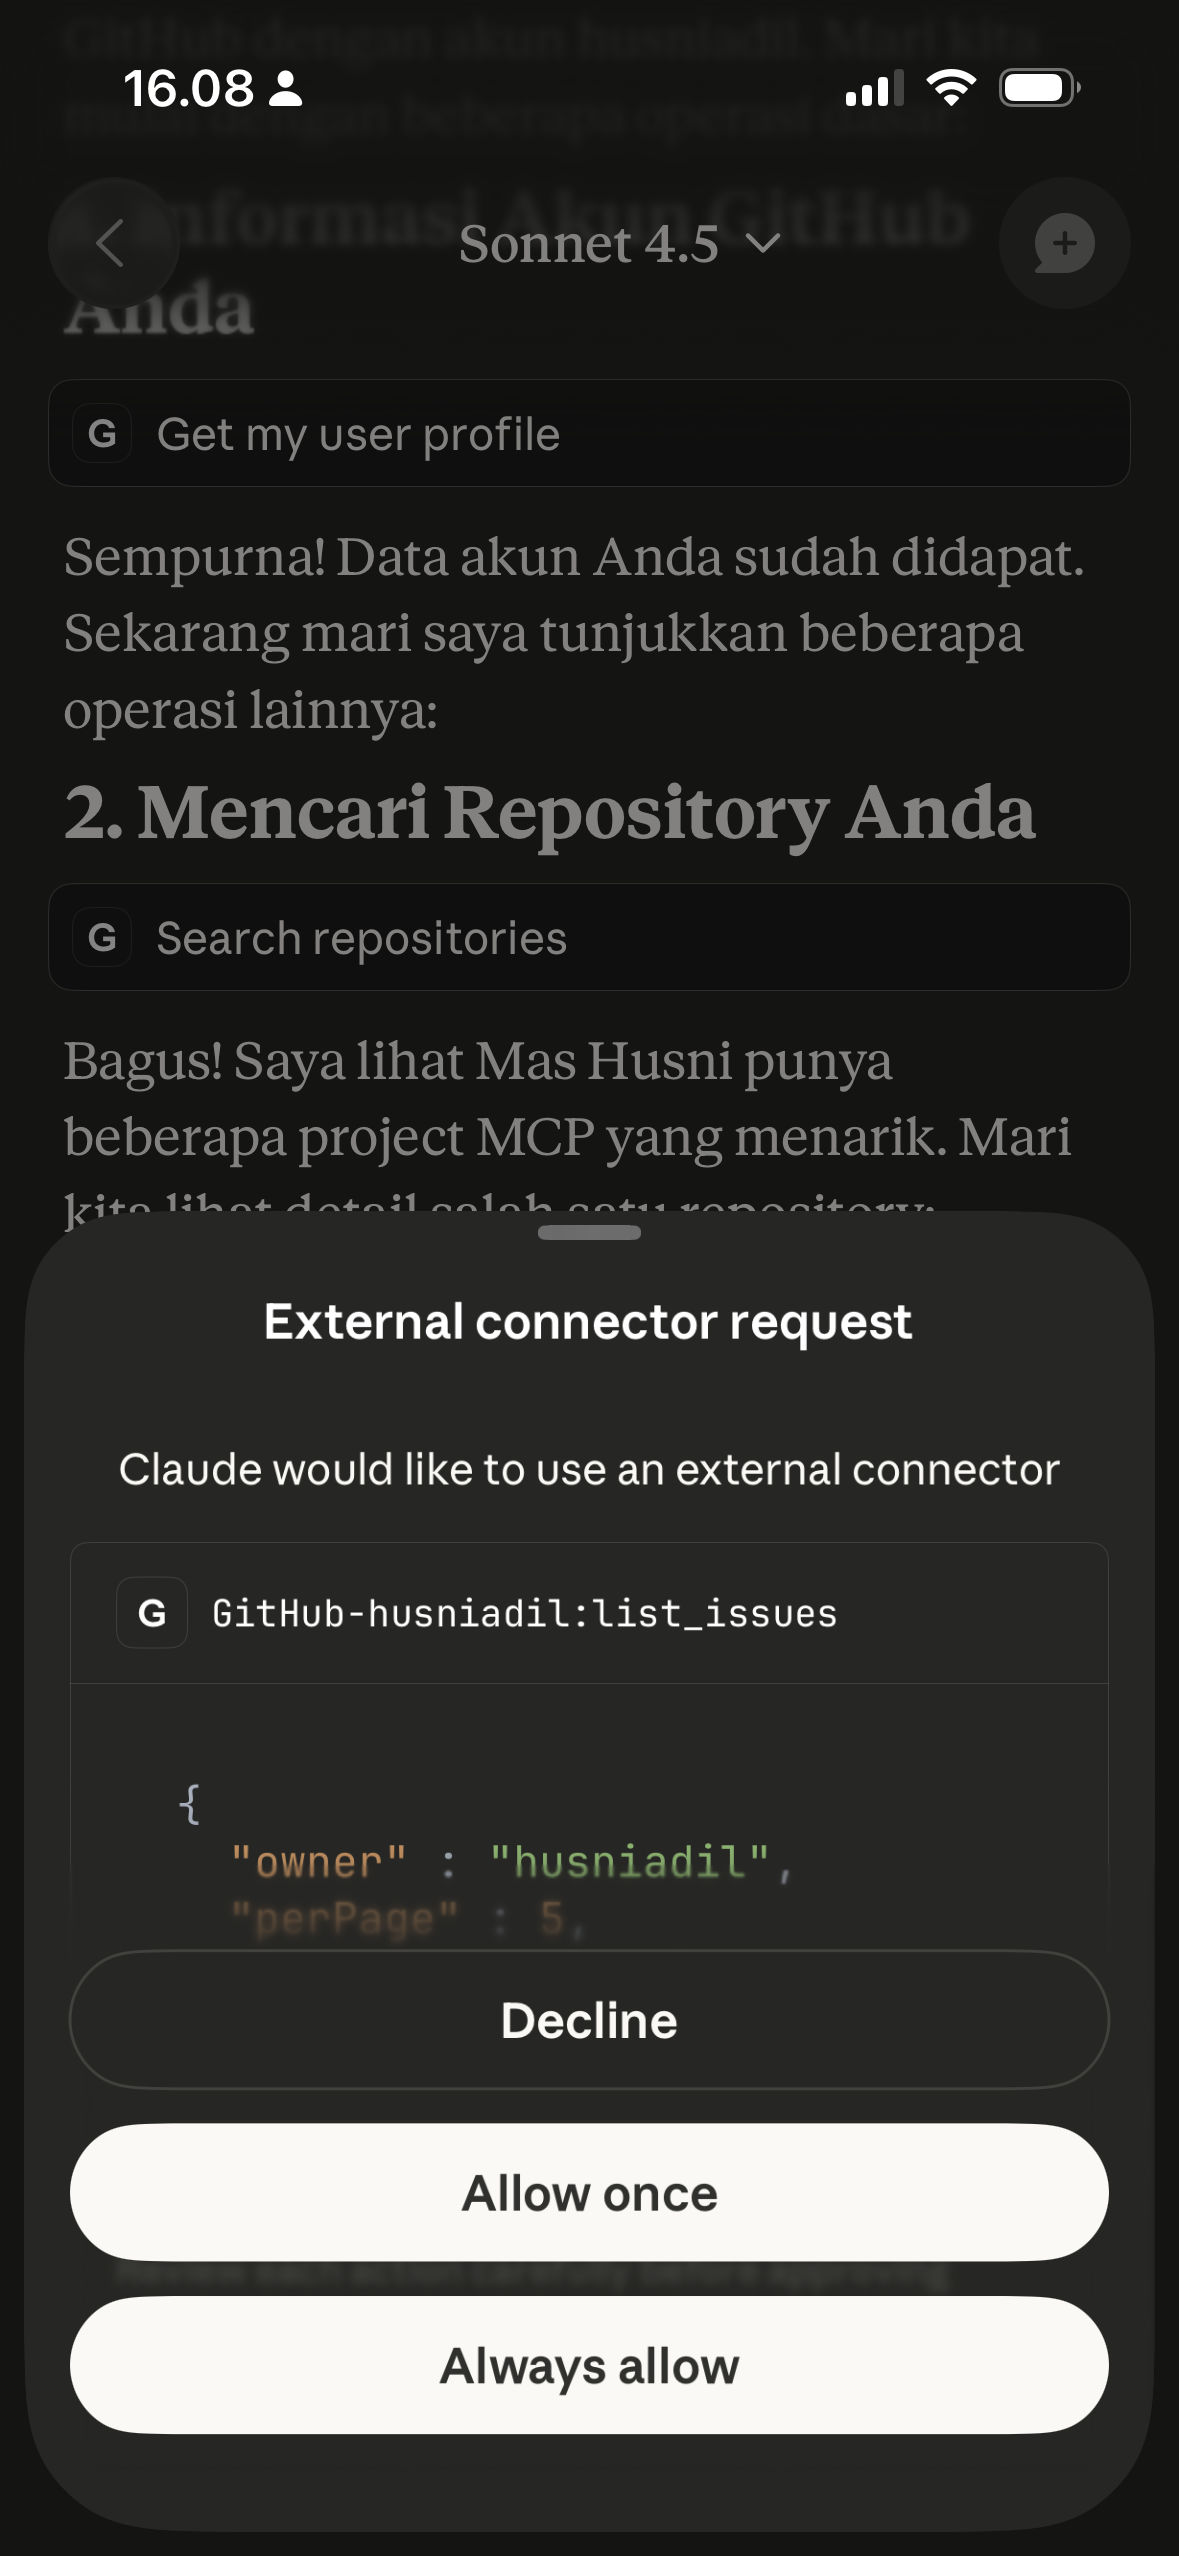Tap the cellular signal indicator
1179x2556 pixels.
[x=874, y=88]
